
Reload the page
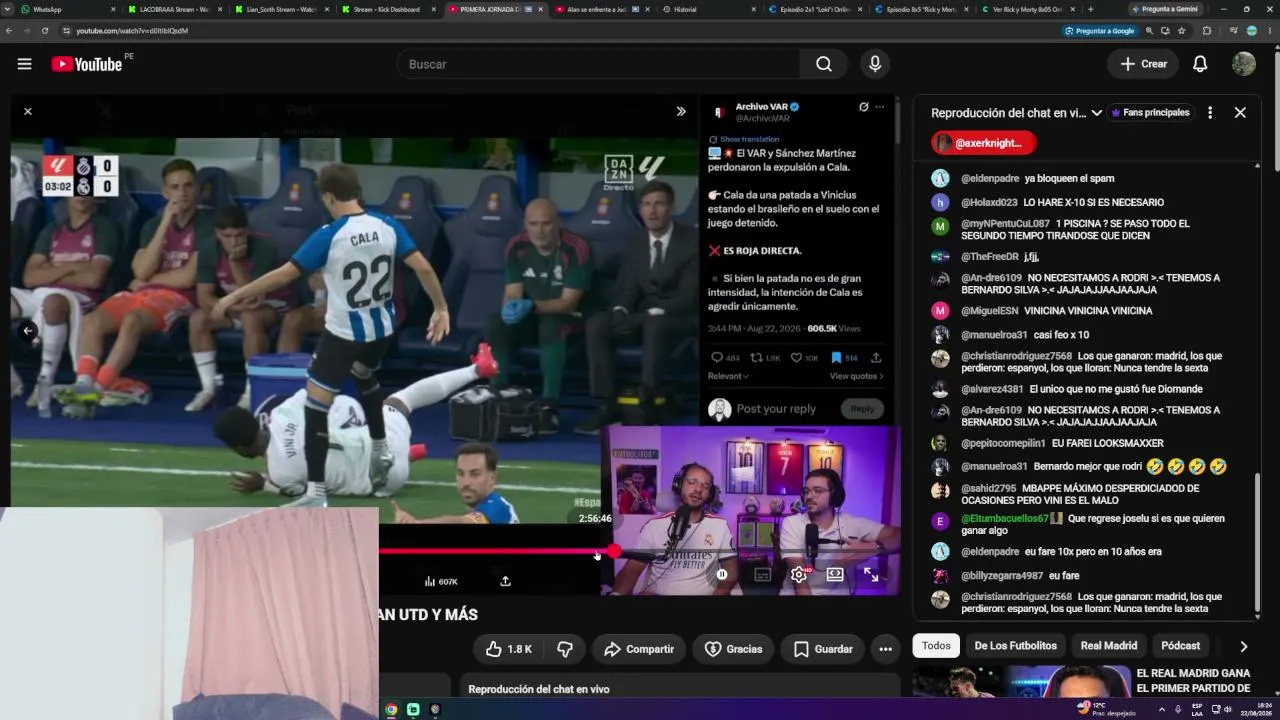[x=44, y=31]
